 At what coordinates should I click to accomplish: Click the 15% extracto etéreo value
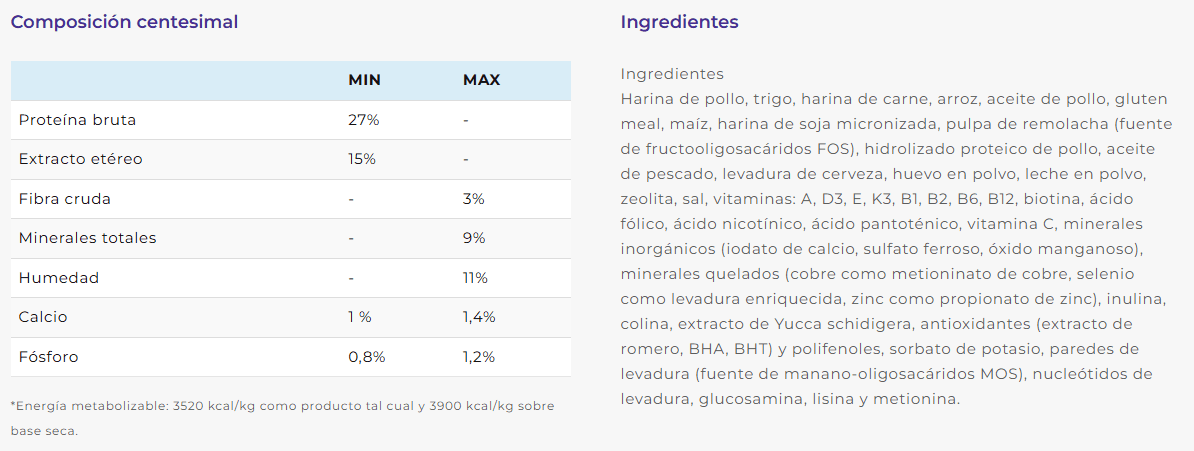362,159
